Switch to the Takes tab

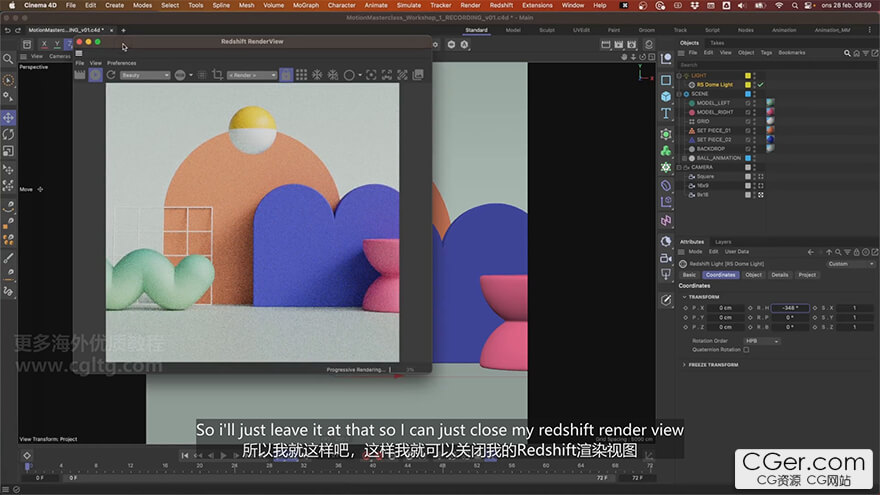pyautogui.click(x=717, y=43)
